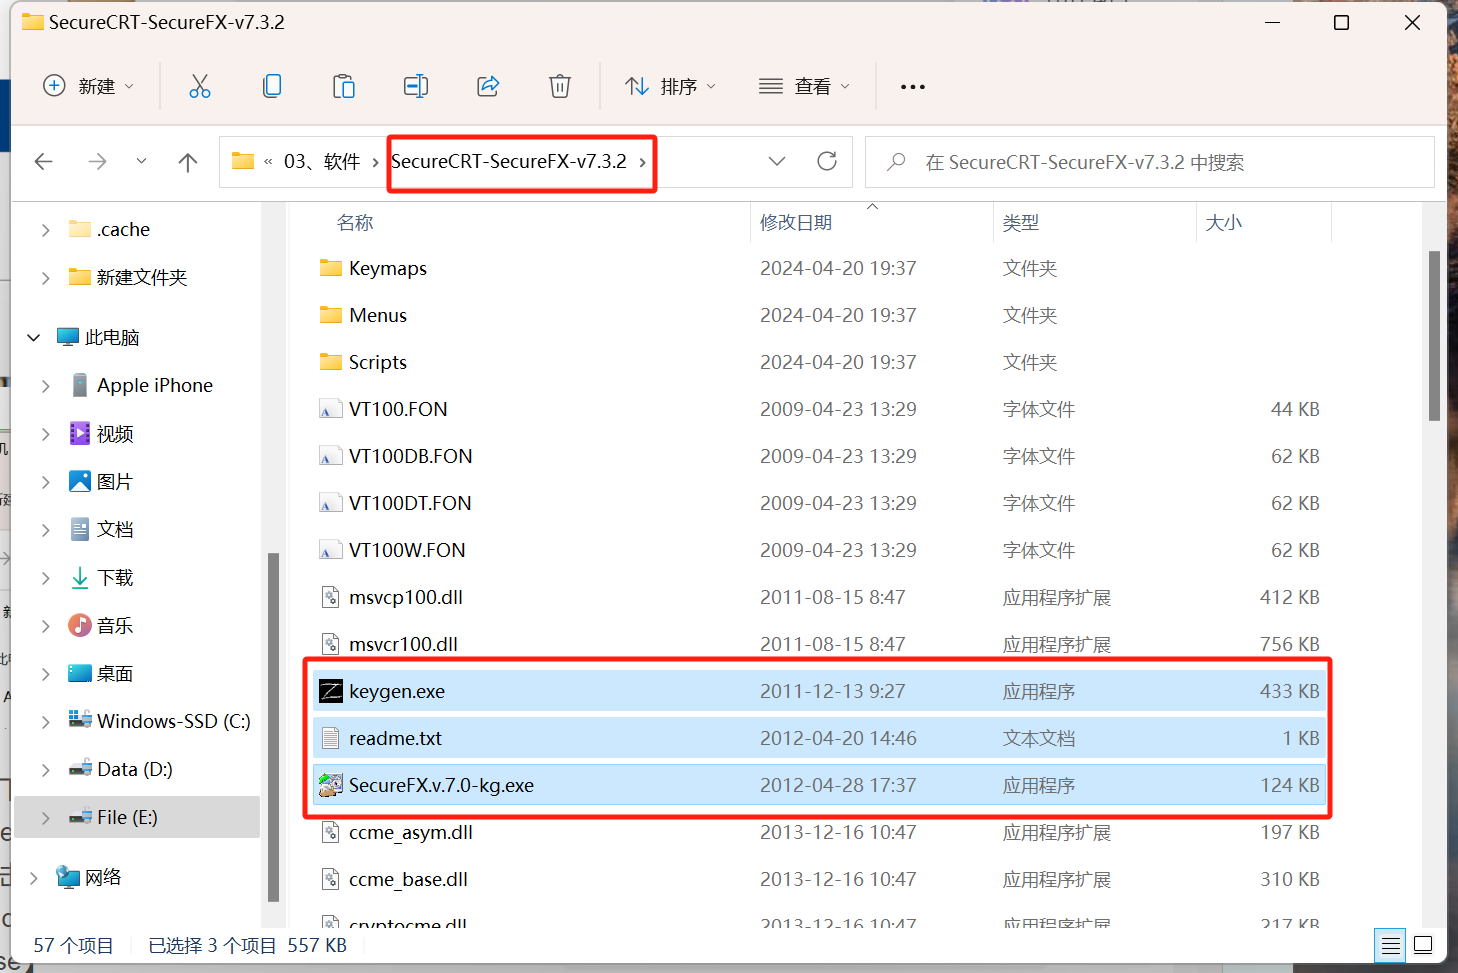Expand Apple iPhone in navigation pane

click(x=46, y=386)
